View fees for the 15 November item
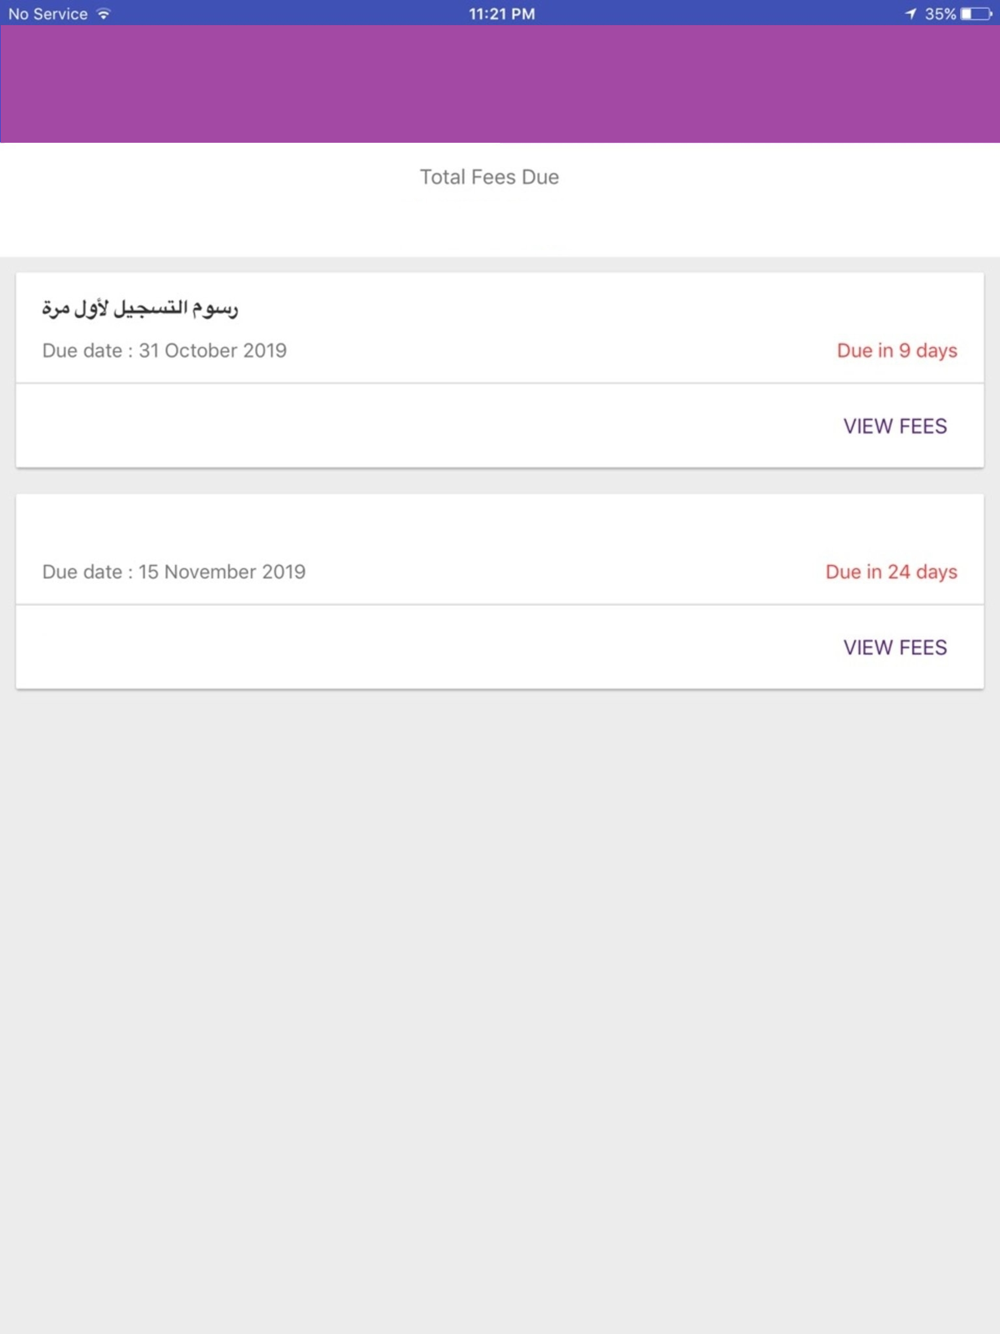1000x1334 pixels. (x=895, y=647)
